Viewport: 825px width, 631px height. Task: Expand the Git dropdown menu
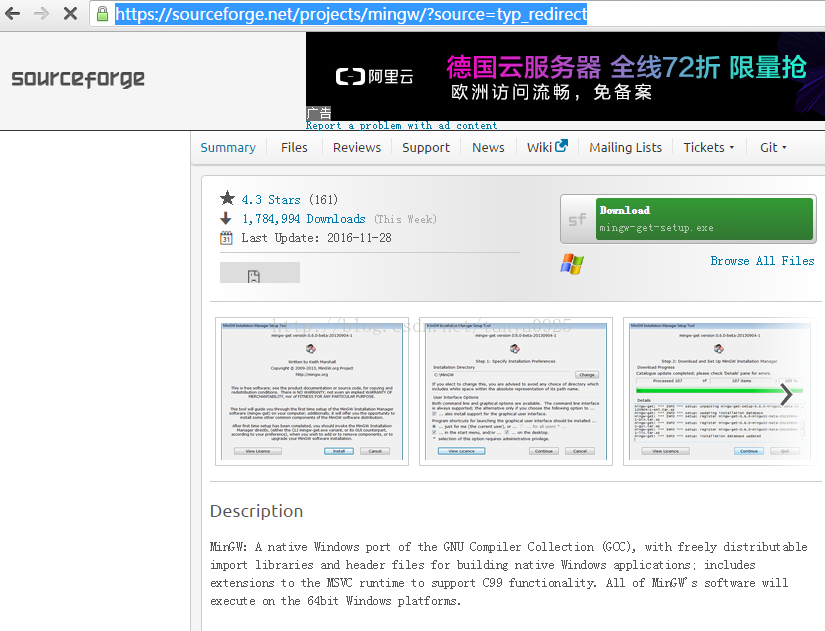[773, 148]
